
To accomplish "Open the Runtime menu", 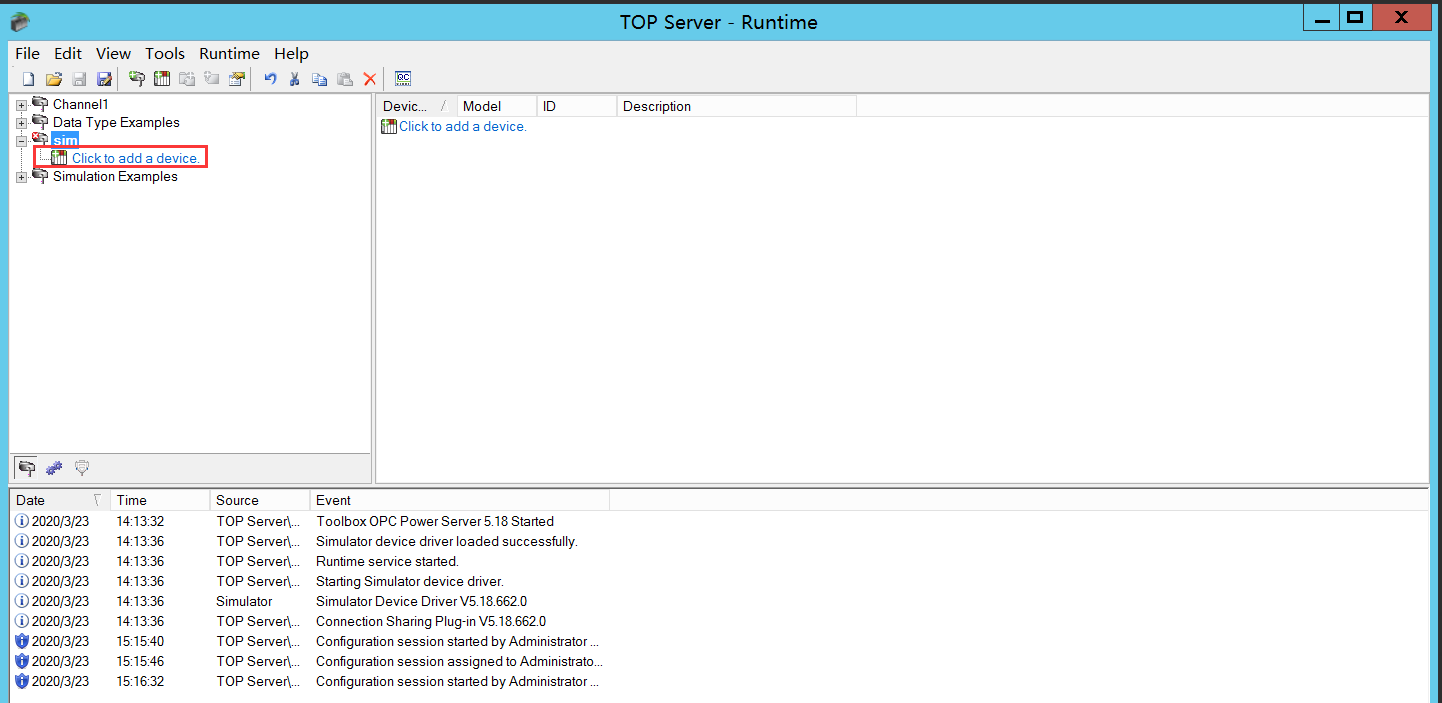I will click(229, 54).
